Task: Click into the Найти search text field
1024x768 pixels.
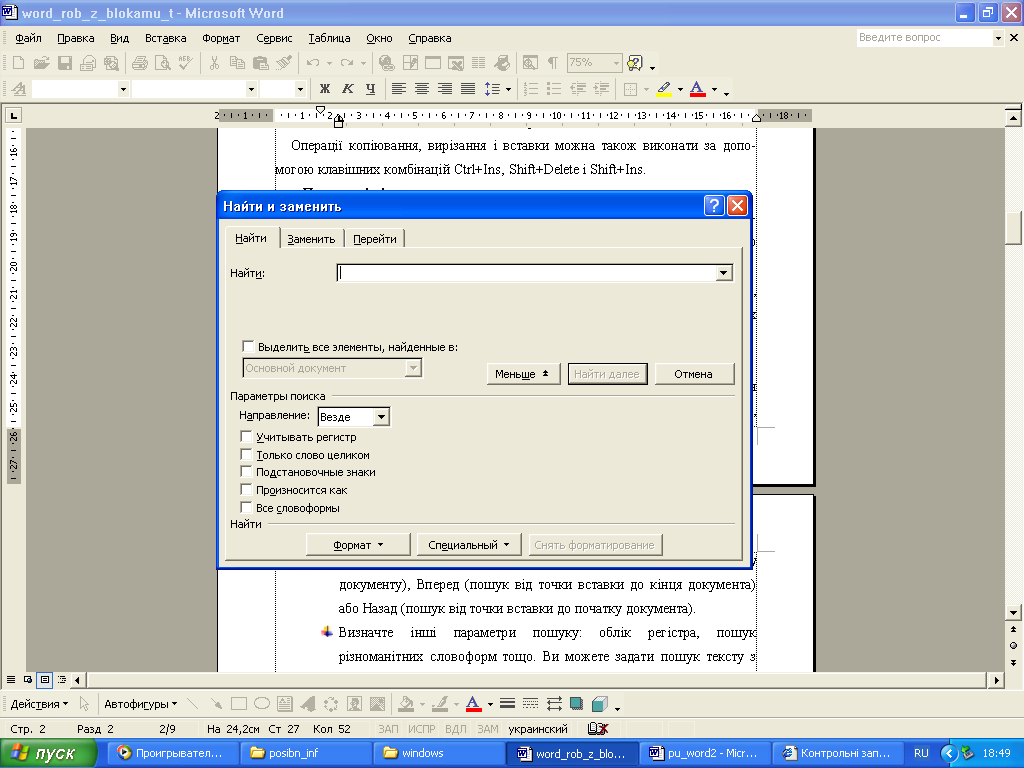Action: [x=527, y=273]
